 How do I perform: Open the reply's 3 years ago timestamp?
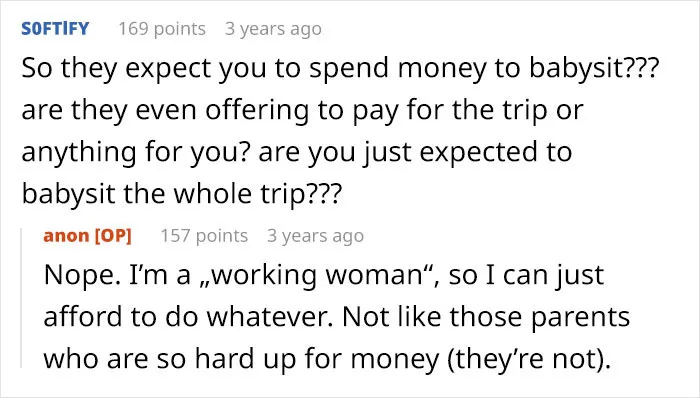(315, 236)
